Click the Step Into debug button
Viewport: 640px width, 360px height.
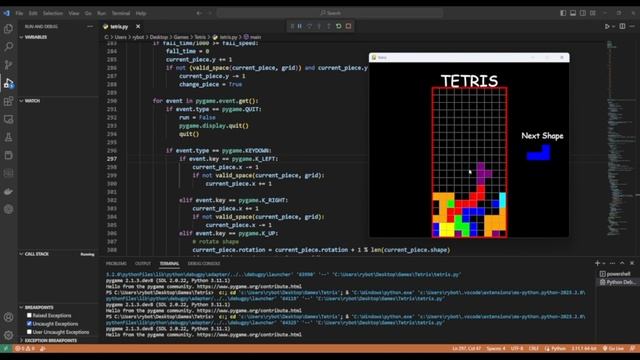click(x=319, y=26)
